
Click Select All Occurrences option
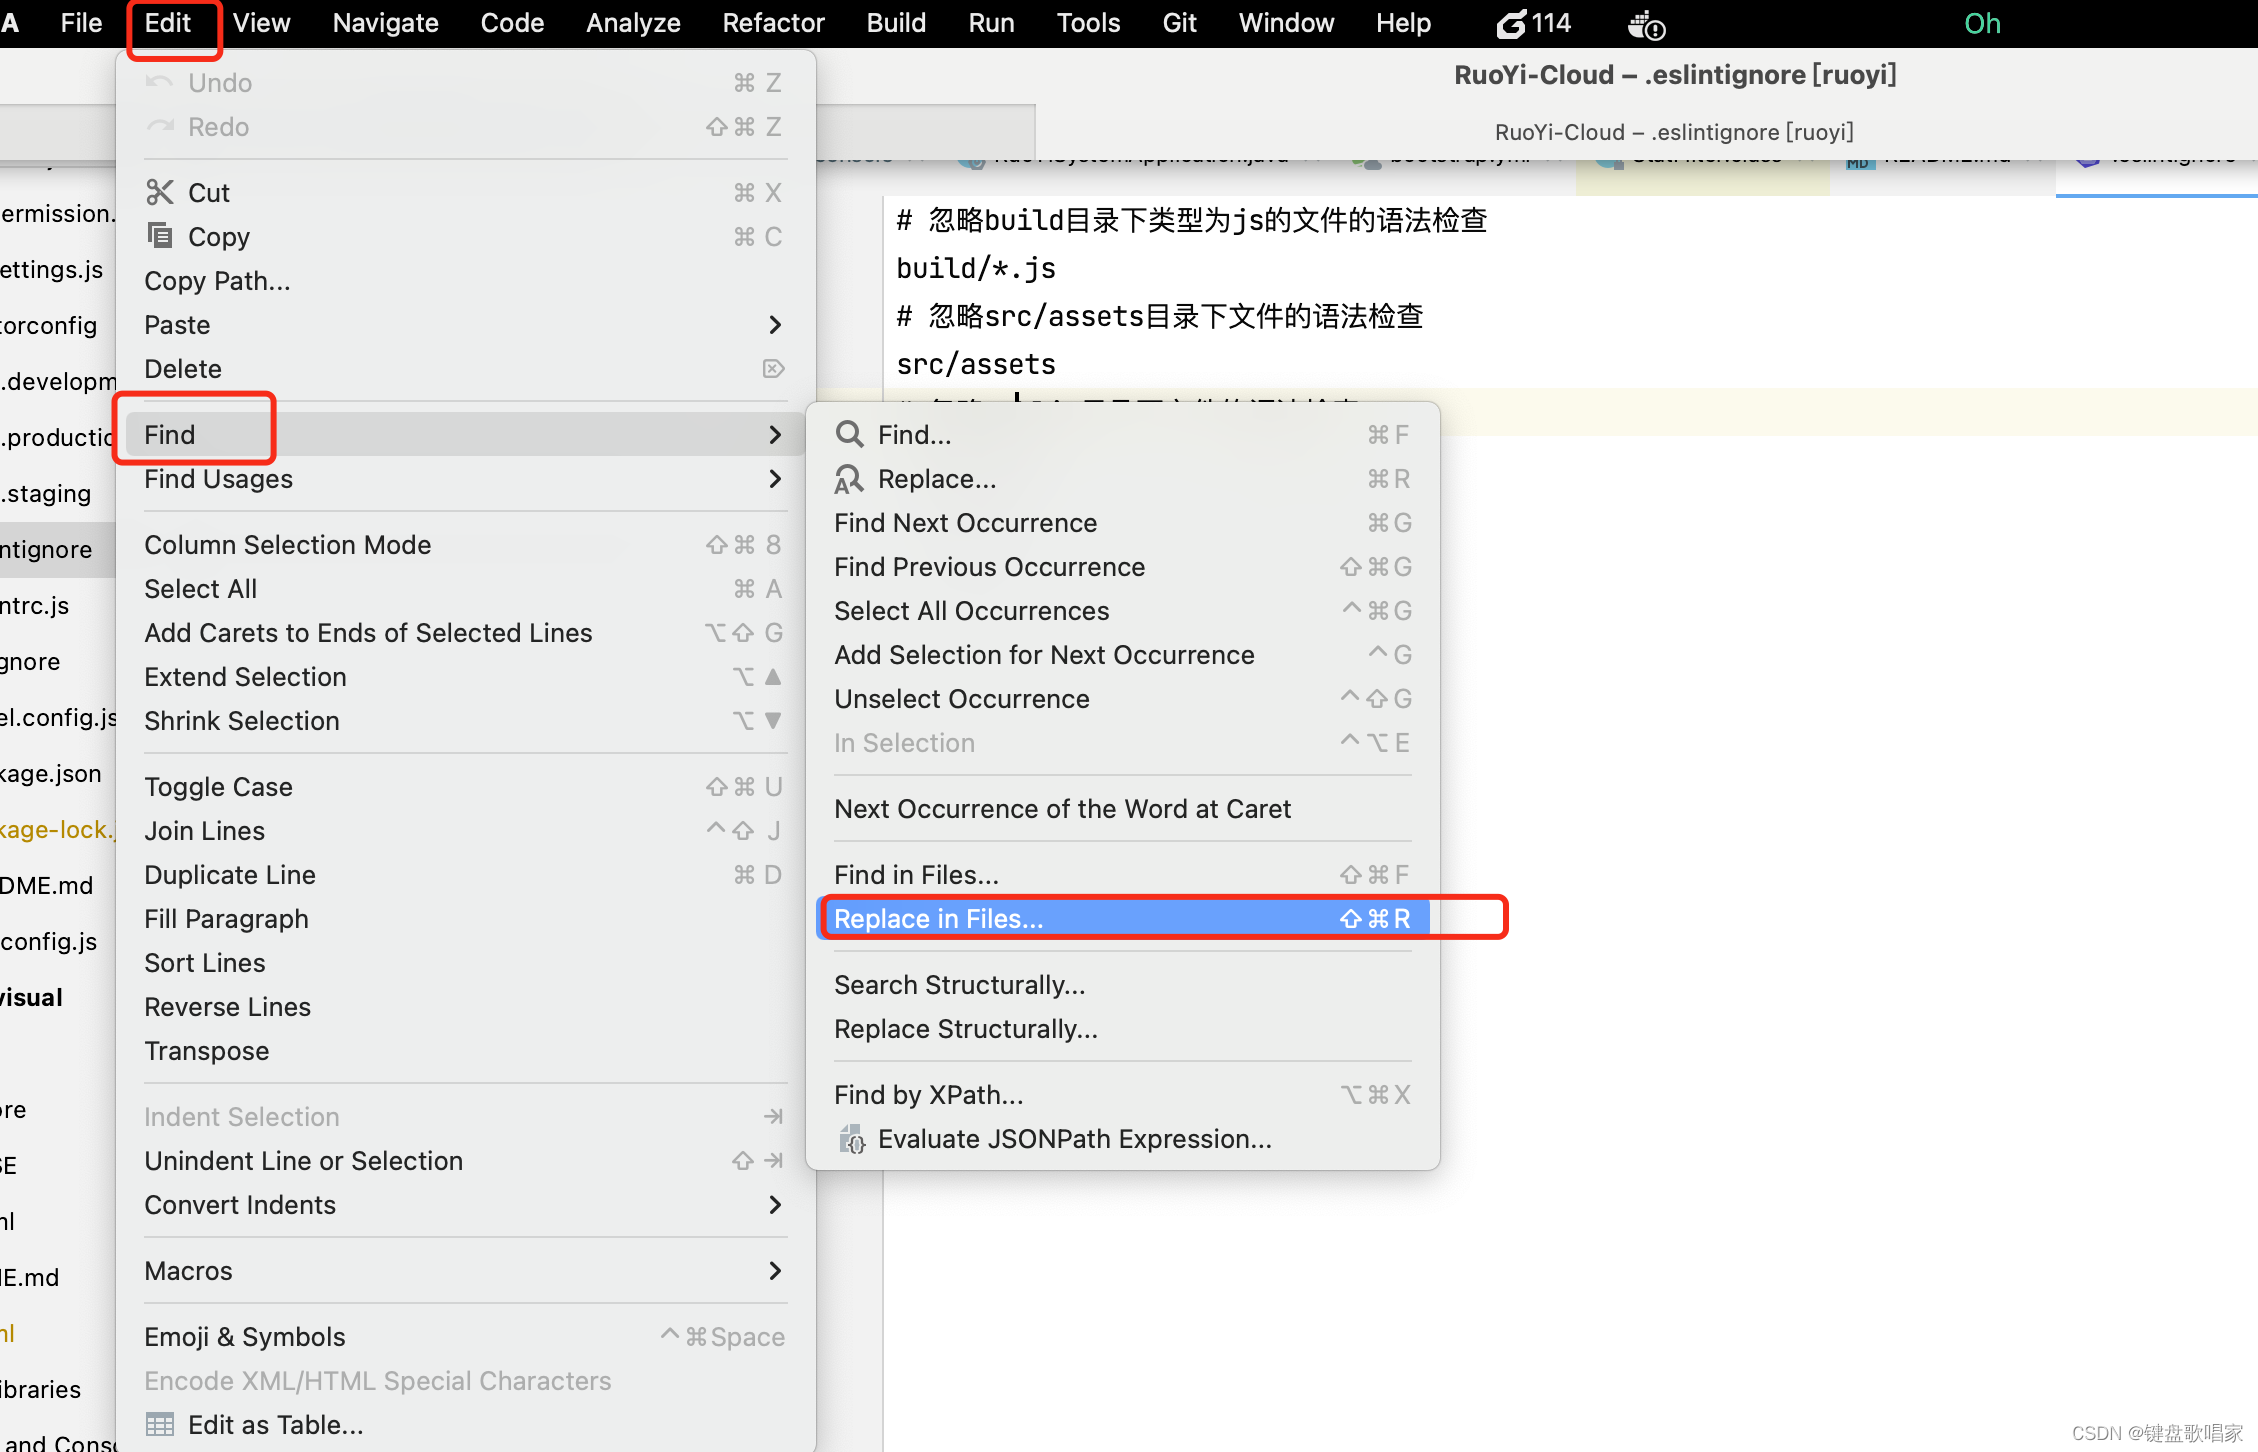click(x=974, y=611)
